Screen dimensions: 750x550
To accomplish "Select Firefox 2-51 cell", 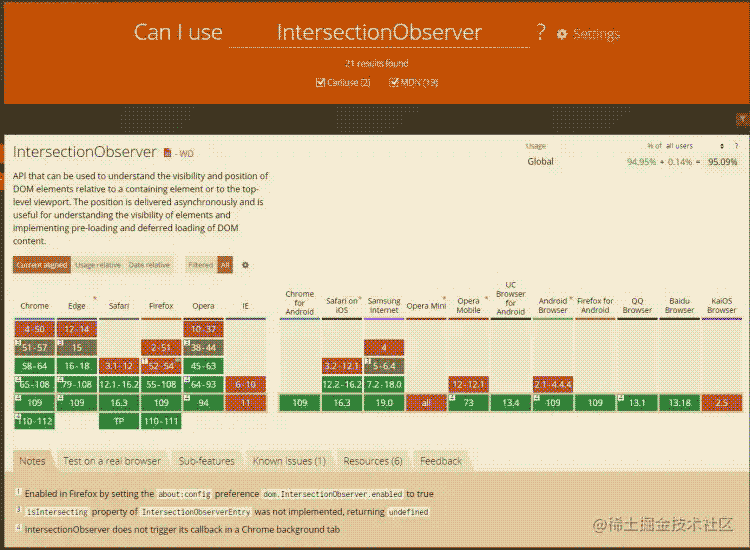I will [x=161, y=348].
